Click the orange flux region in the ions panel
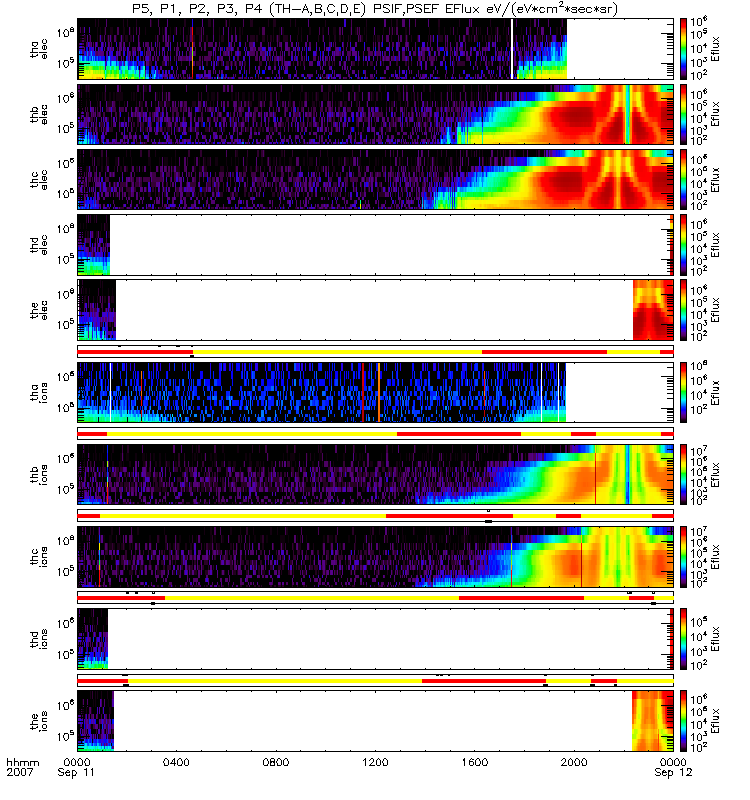The height and width of the screenshot is (800, 750). click(x=653, y=721)
